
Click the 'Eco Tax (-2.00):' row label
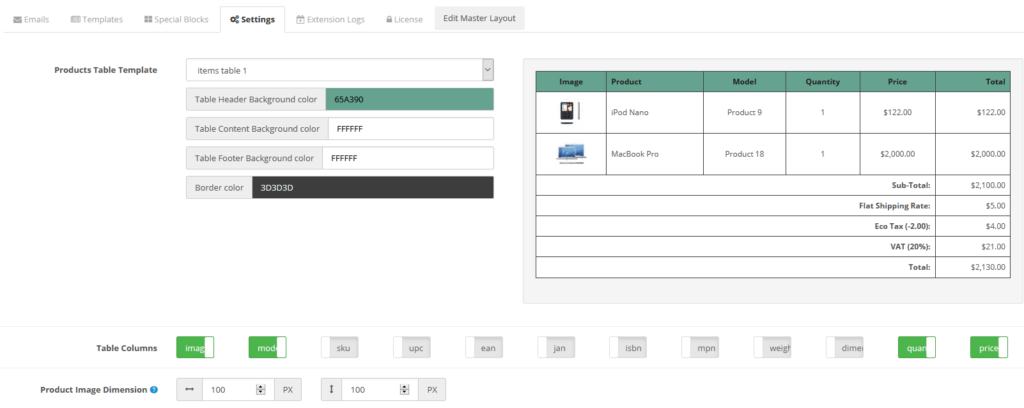click(x=902, y=226)
